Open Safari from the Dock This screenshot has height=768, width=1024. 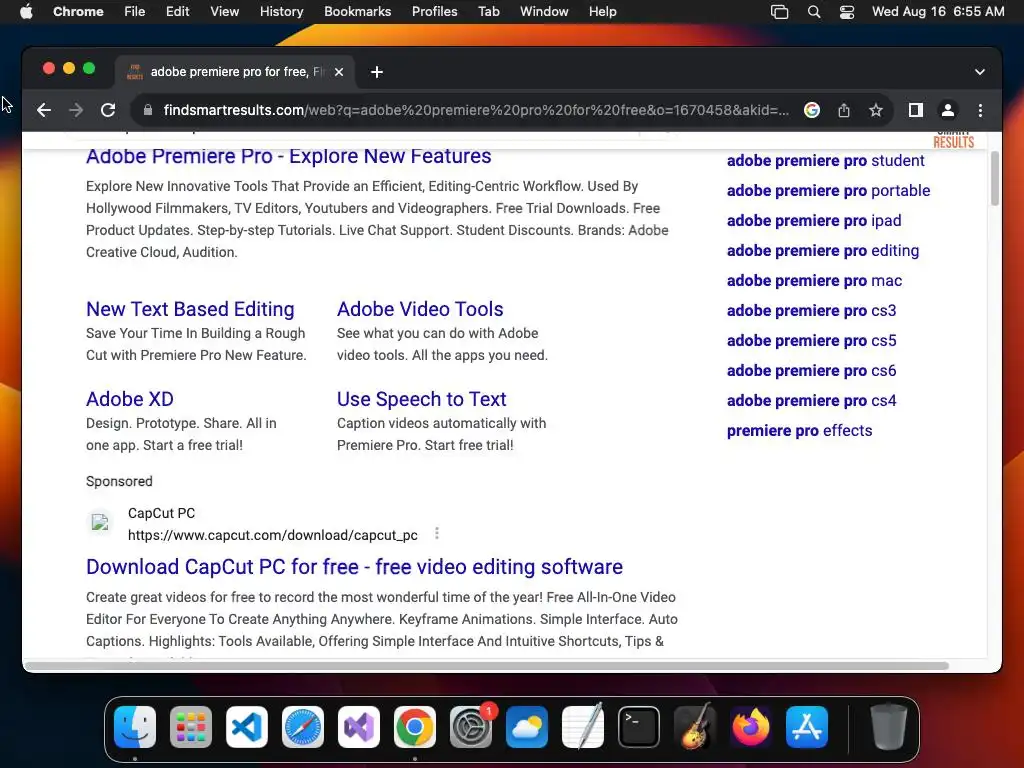click(303, 727)
